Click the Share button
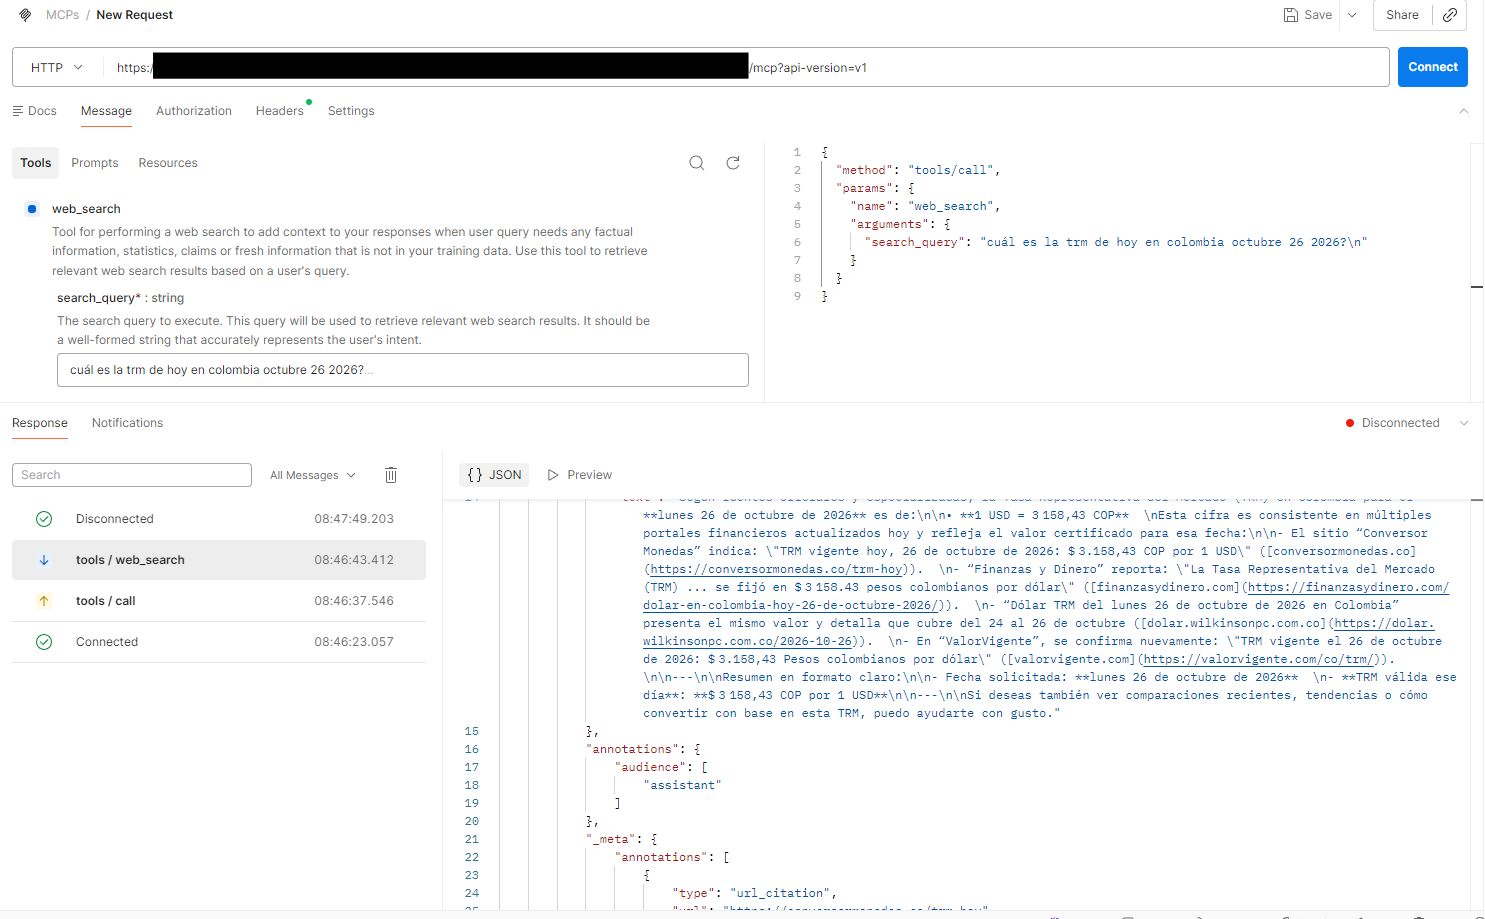1485x919 pixels. pyautogui.click(x=1402, y=15)
